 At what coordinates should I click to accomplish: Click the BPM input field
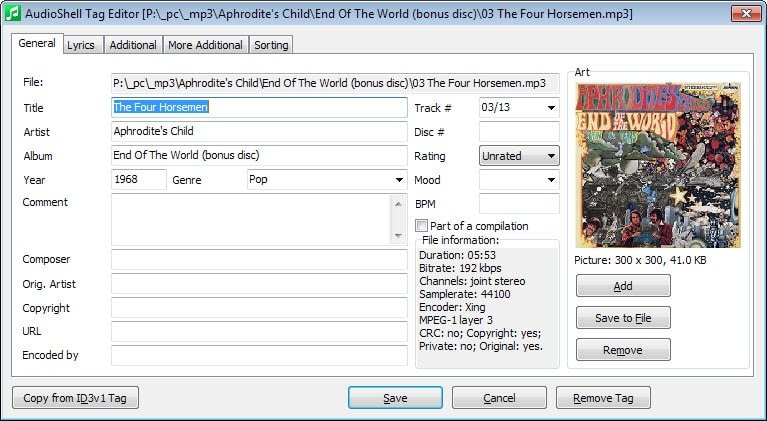pyautogui.click(x=519, y=203)
